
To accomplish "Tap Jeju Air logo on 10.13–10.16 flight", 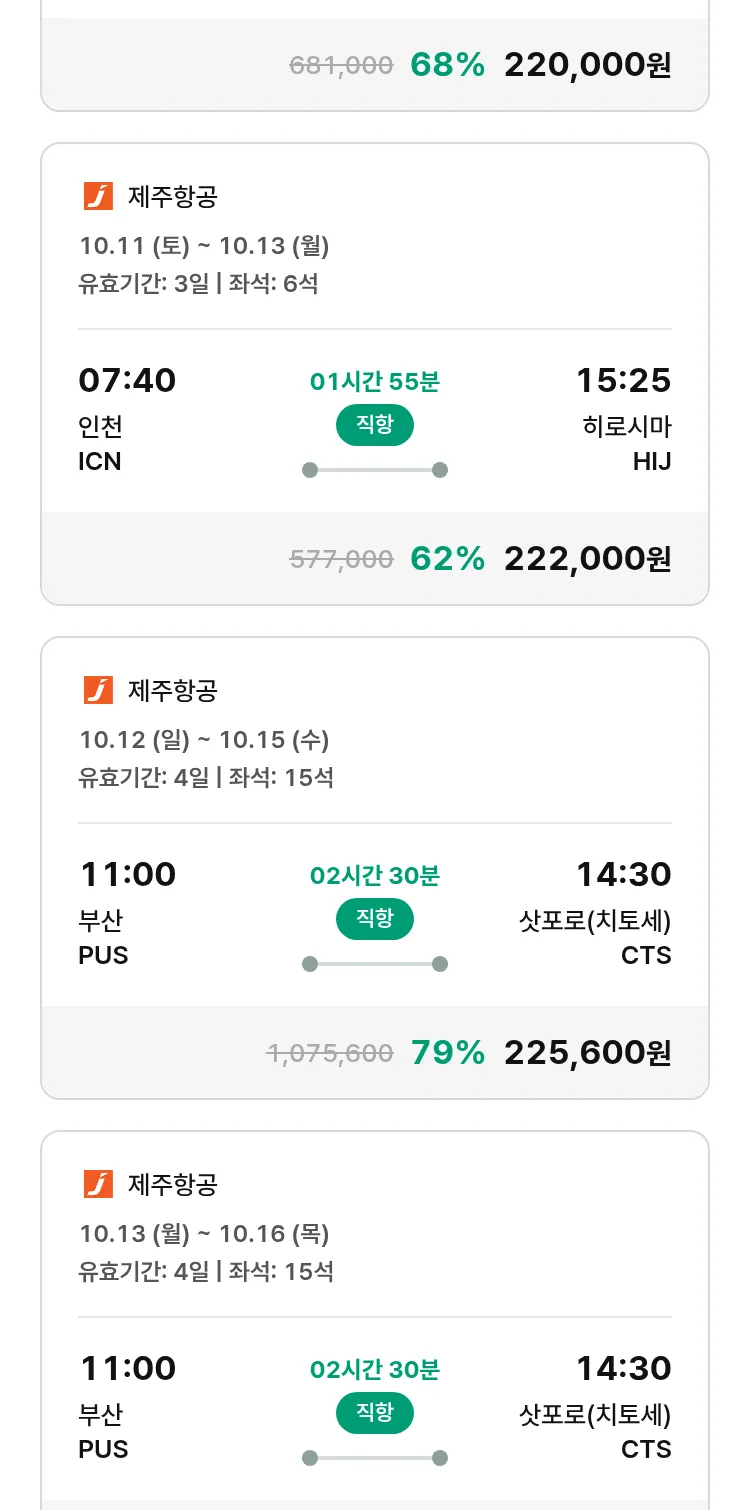I will coord(98,1184).
